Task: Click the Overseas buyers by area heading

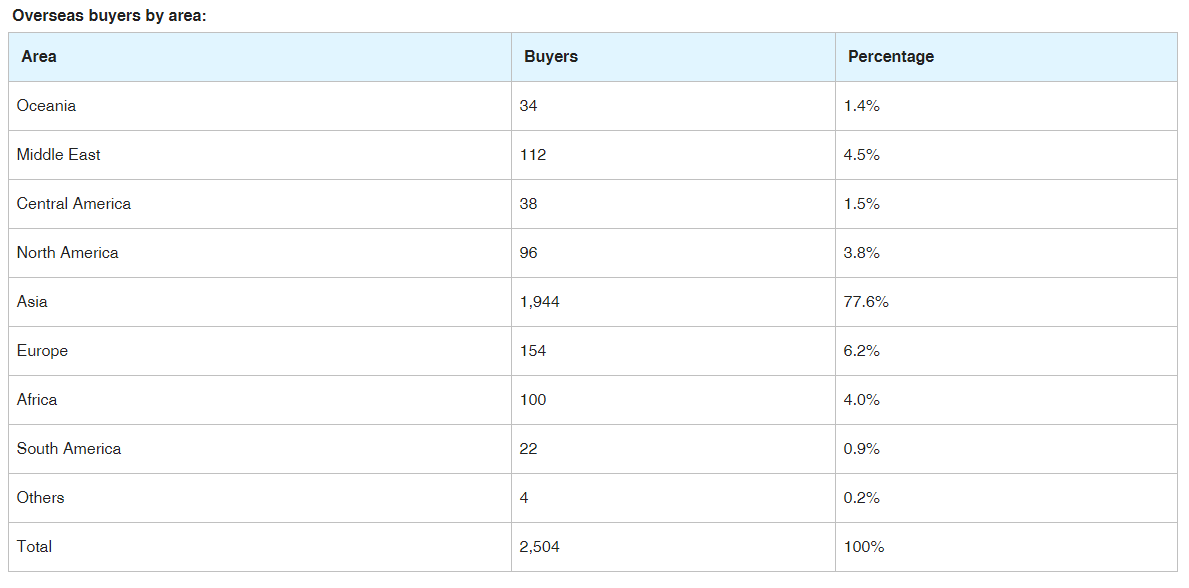Action: click(109, 16)
